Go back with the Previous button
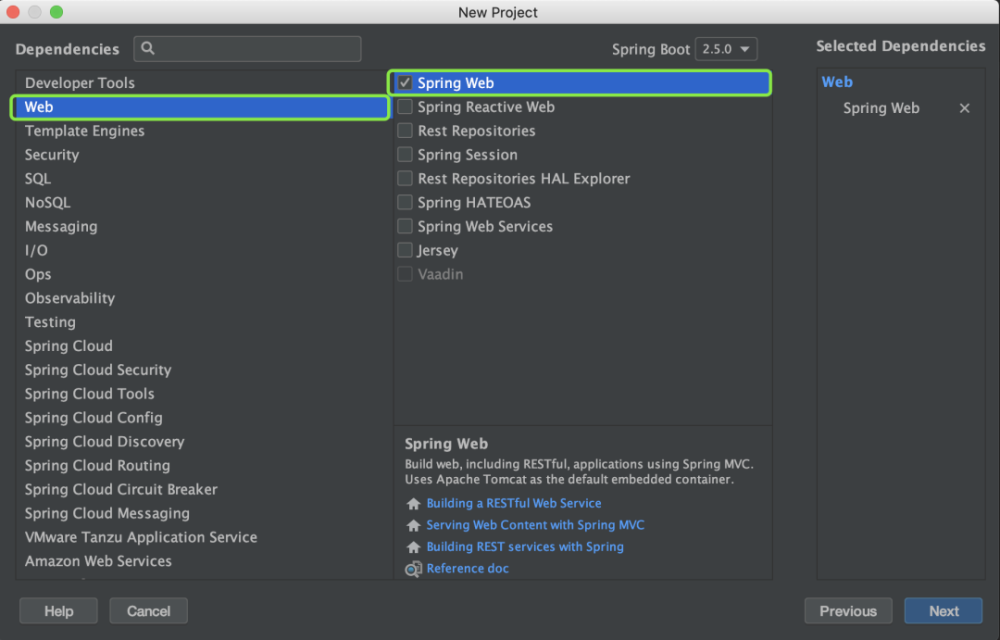The width and height of the screenshot is (1000, 640). (848, 611)
